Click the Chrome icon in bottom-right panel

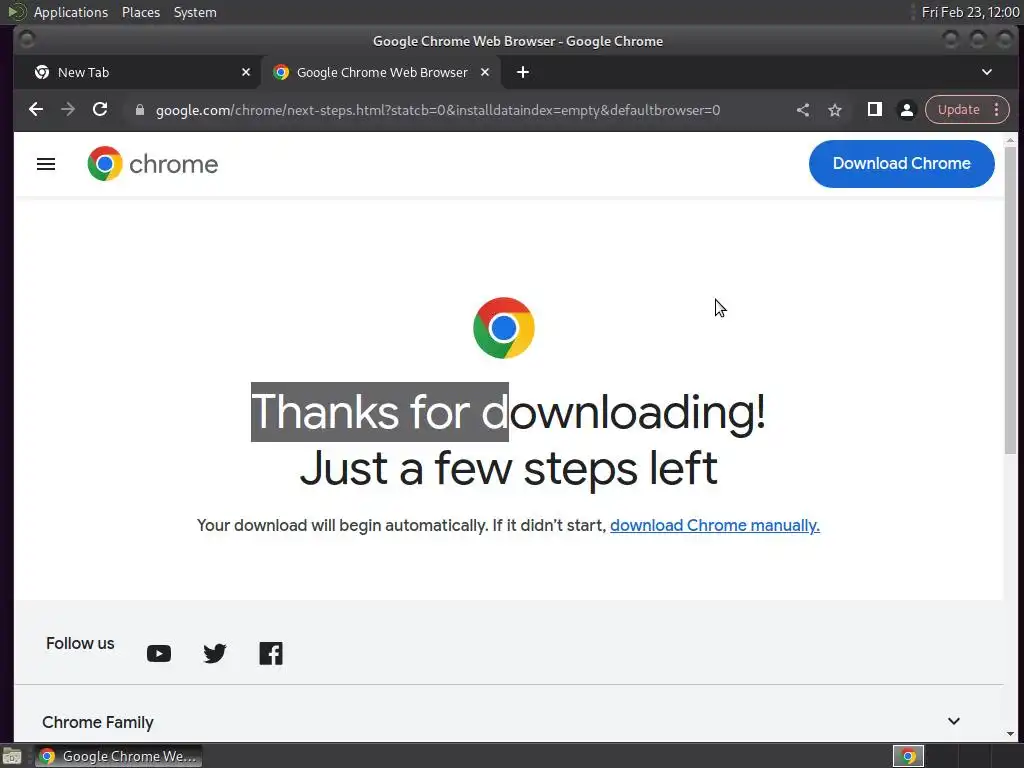coord(908,756)
